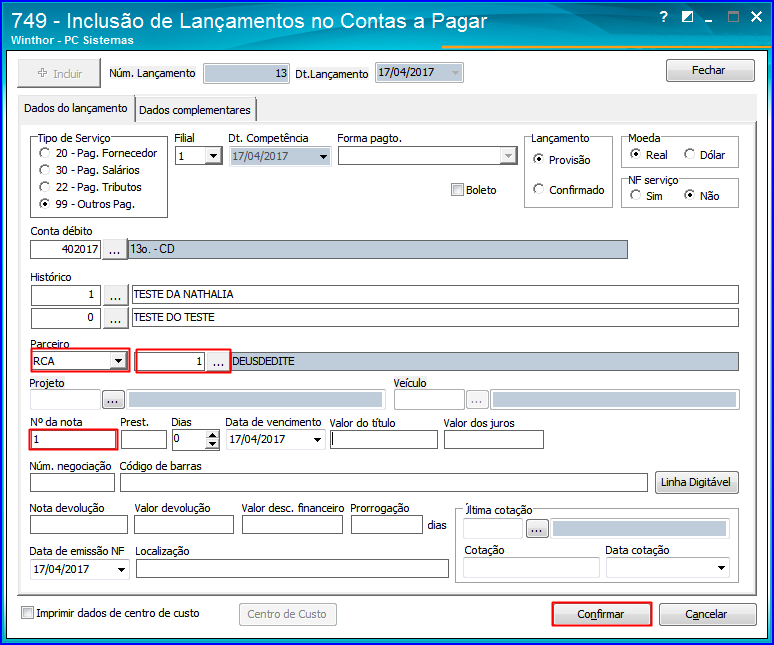Image resolution: width=774 pixels, height=645 pixels.
Task: Open Data de emissão NF date picker
Action: [121, 569]
